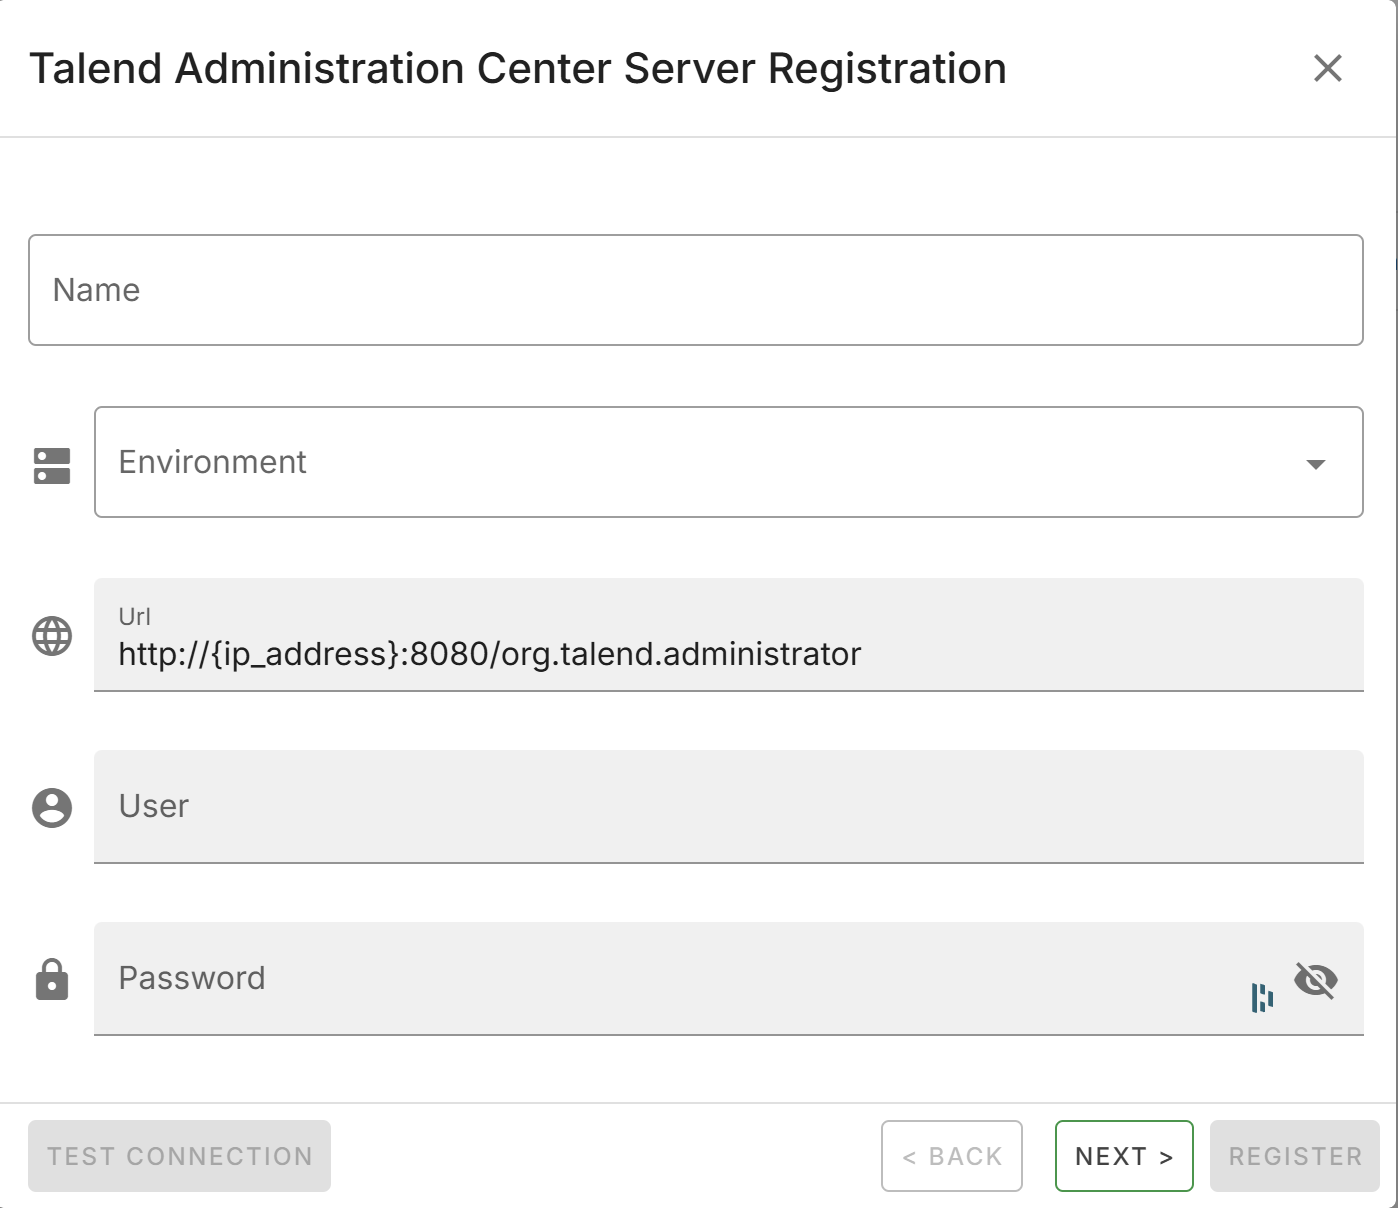Click the BACK navigation button
Image resolution: width=1398 pixels, height=1208 pixels.
tap(951, 1156)
